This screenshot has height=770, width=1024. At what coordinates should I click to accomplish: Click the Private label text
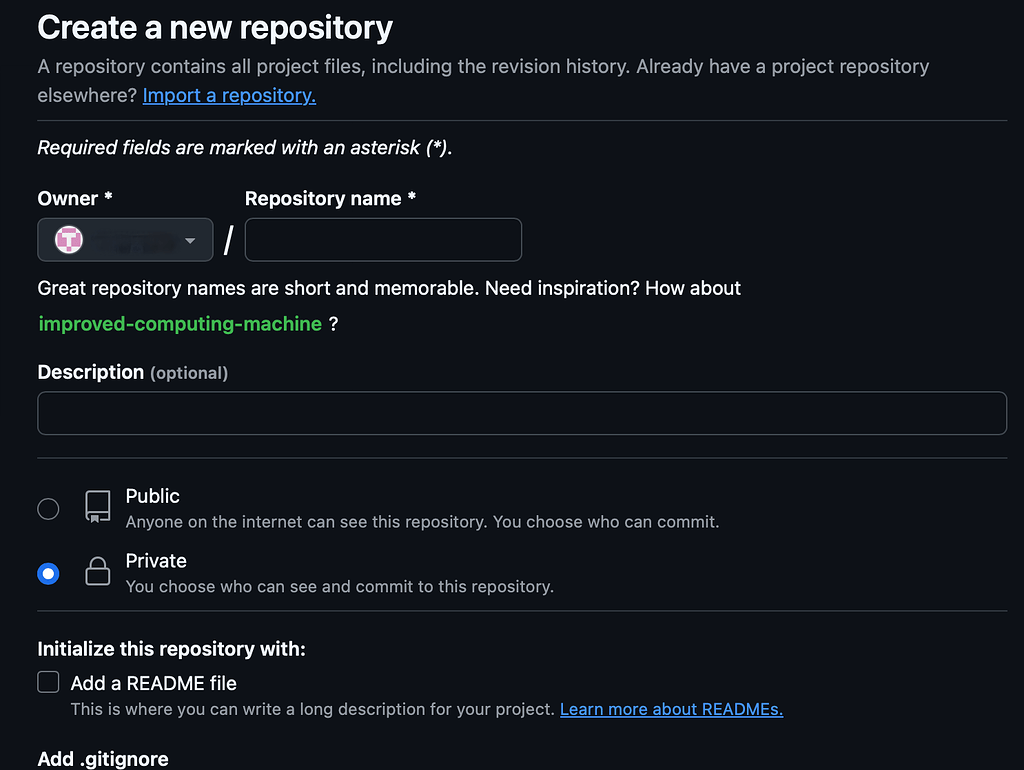pos(156,561)
